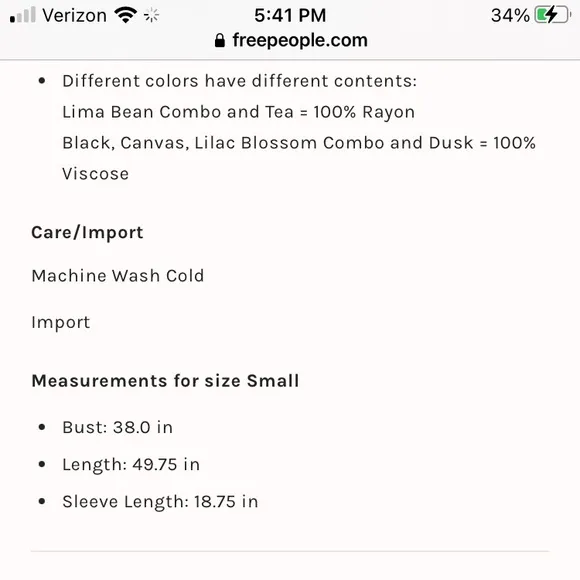Screen dimensions: 580x580
Task: Tap the freepeople.com address bar
Action: click(x=291, y=40)
